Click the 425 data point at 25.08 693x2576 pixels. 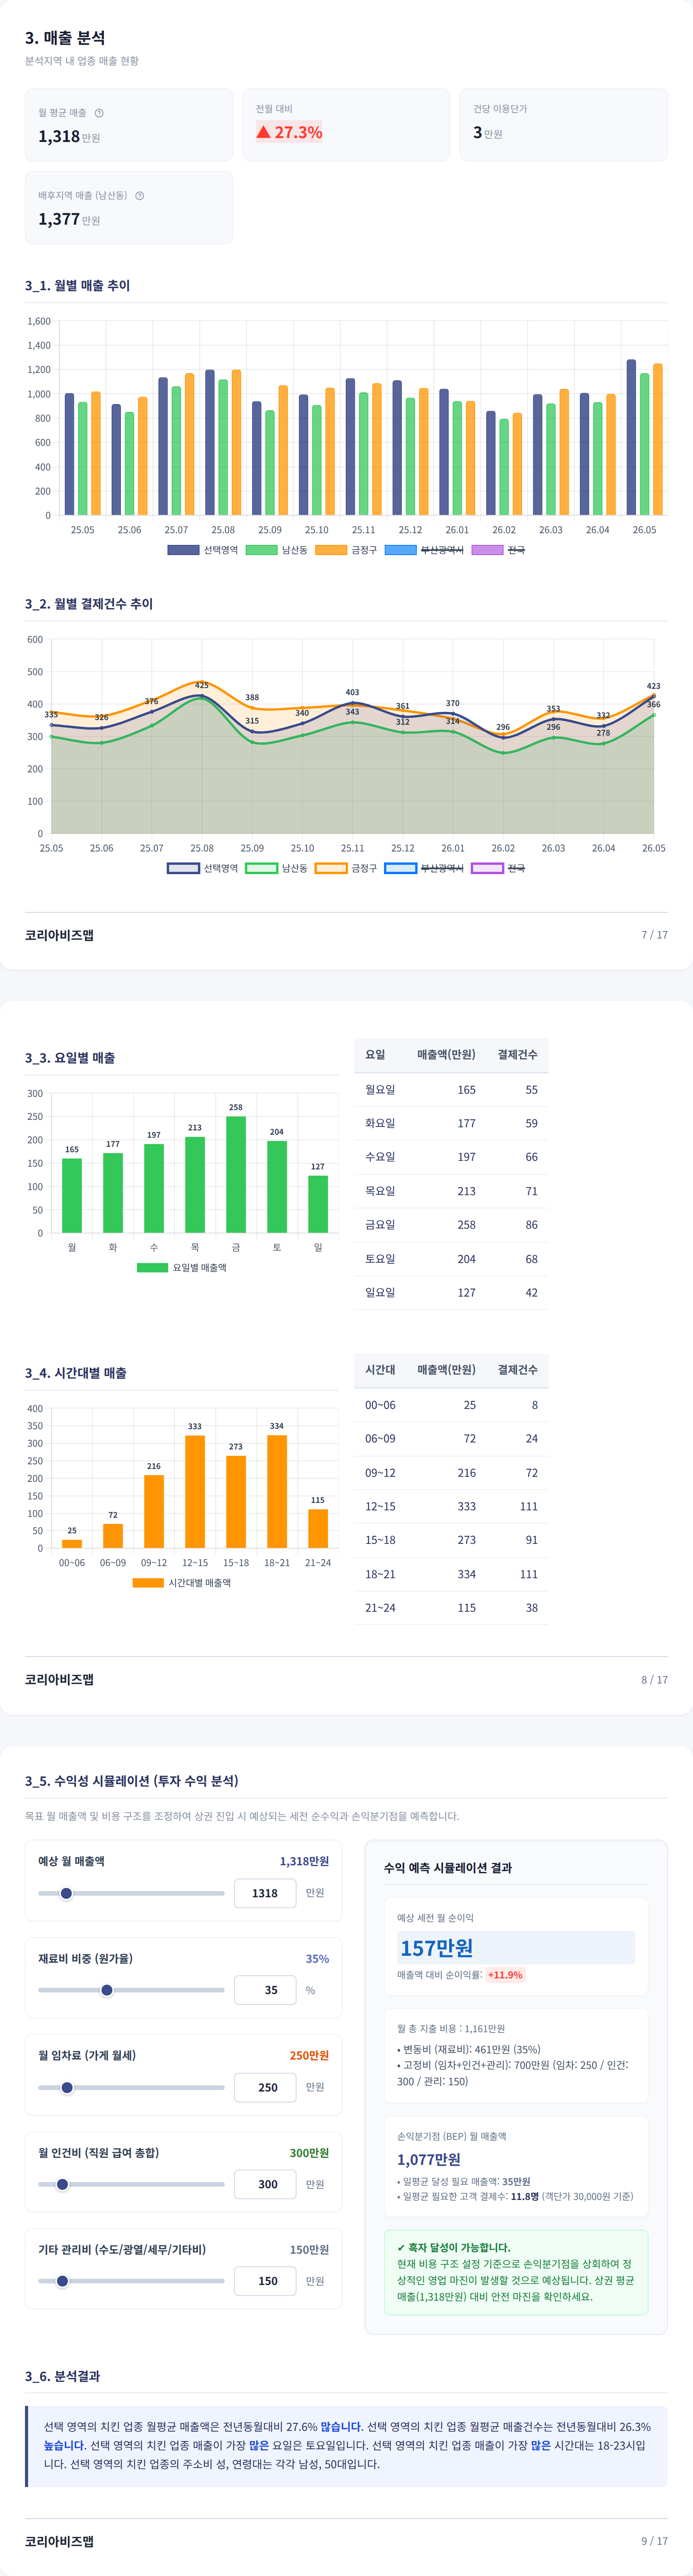point(202,696)
